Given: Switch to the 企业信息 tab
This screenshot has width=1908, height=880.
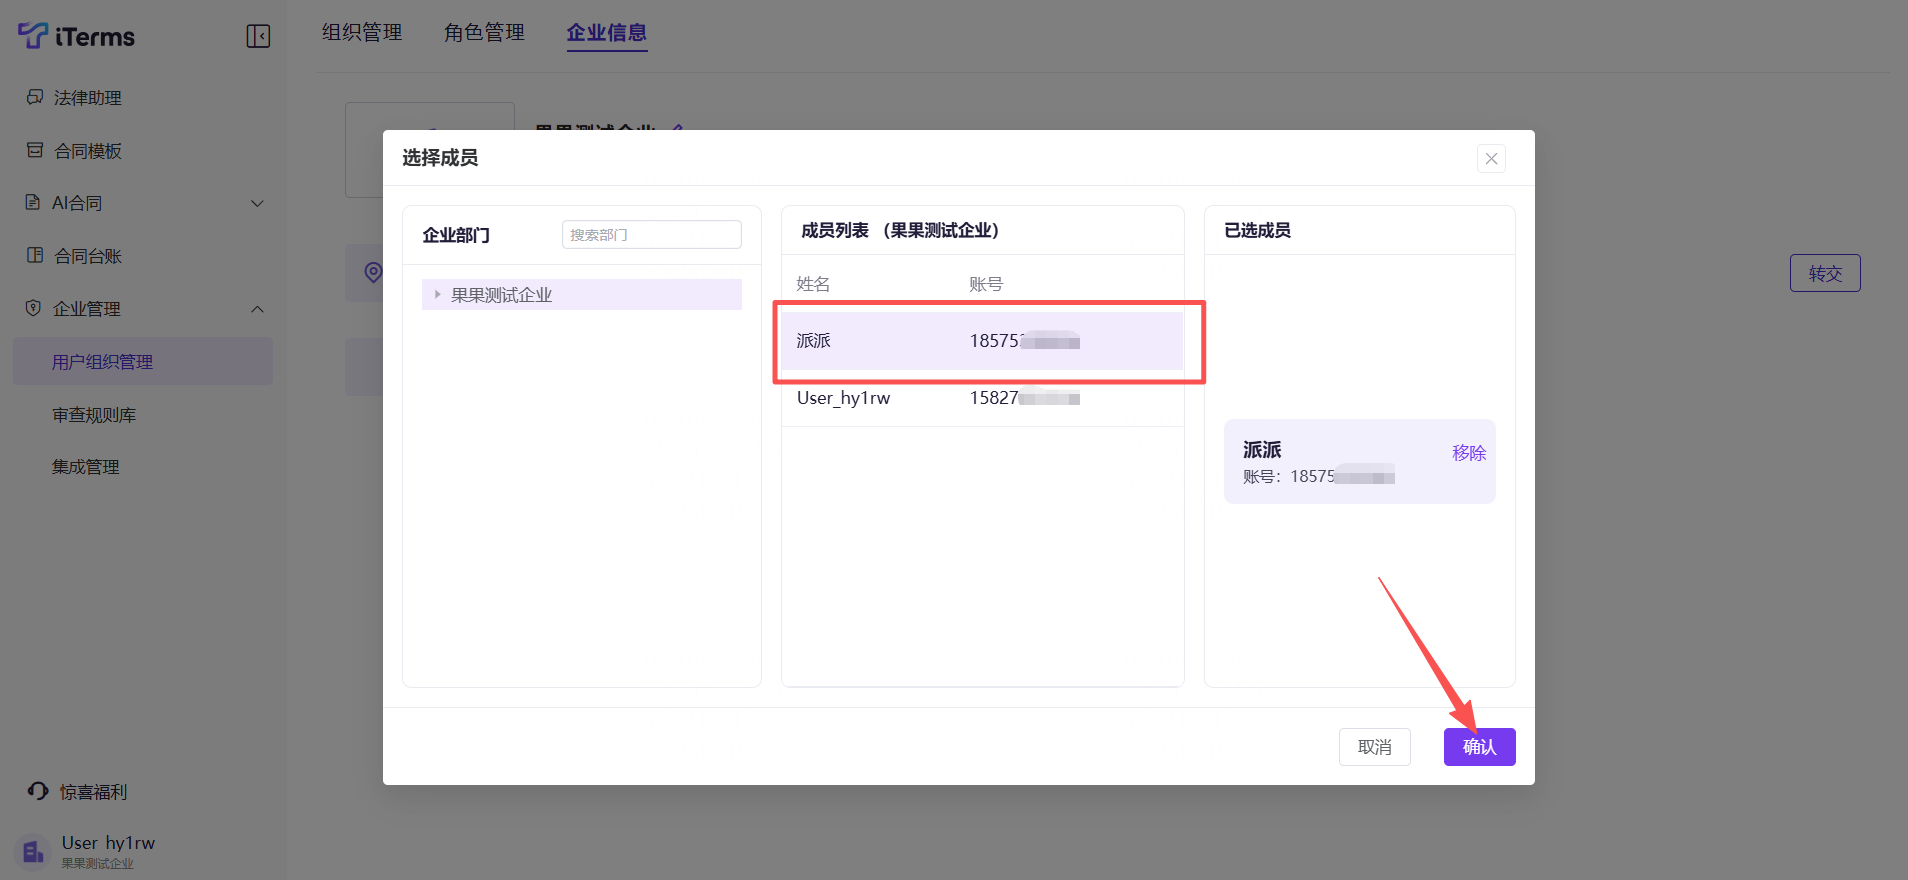Looking at the screenshot, I should pos(607,33).
